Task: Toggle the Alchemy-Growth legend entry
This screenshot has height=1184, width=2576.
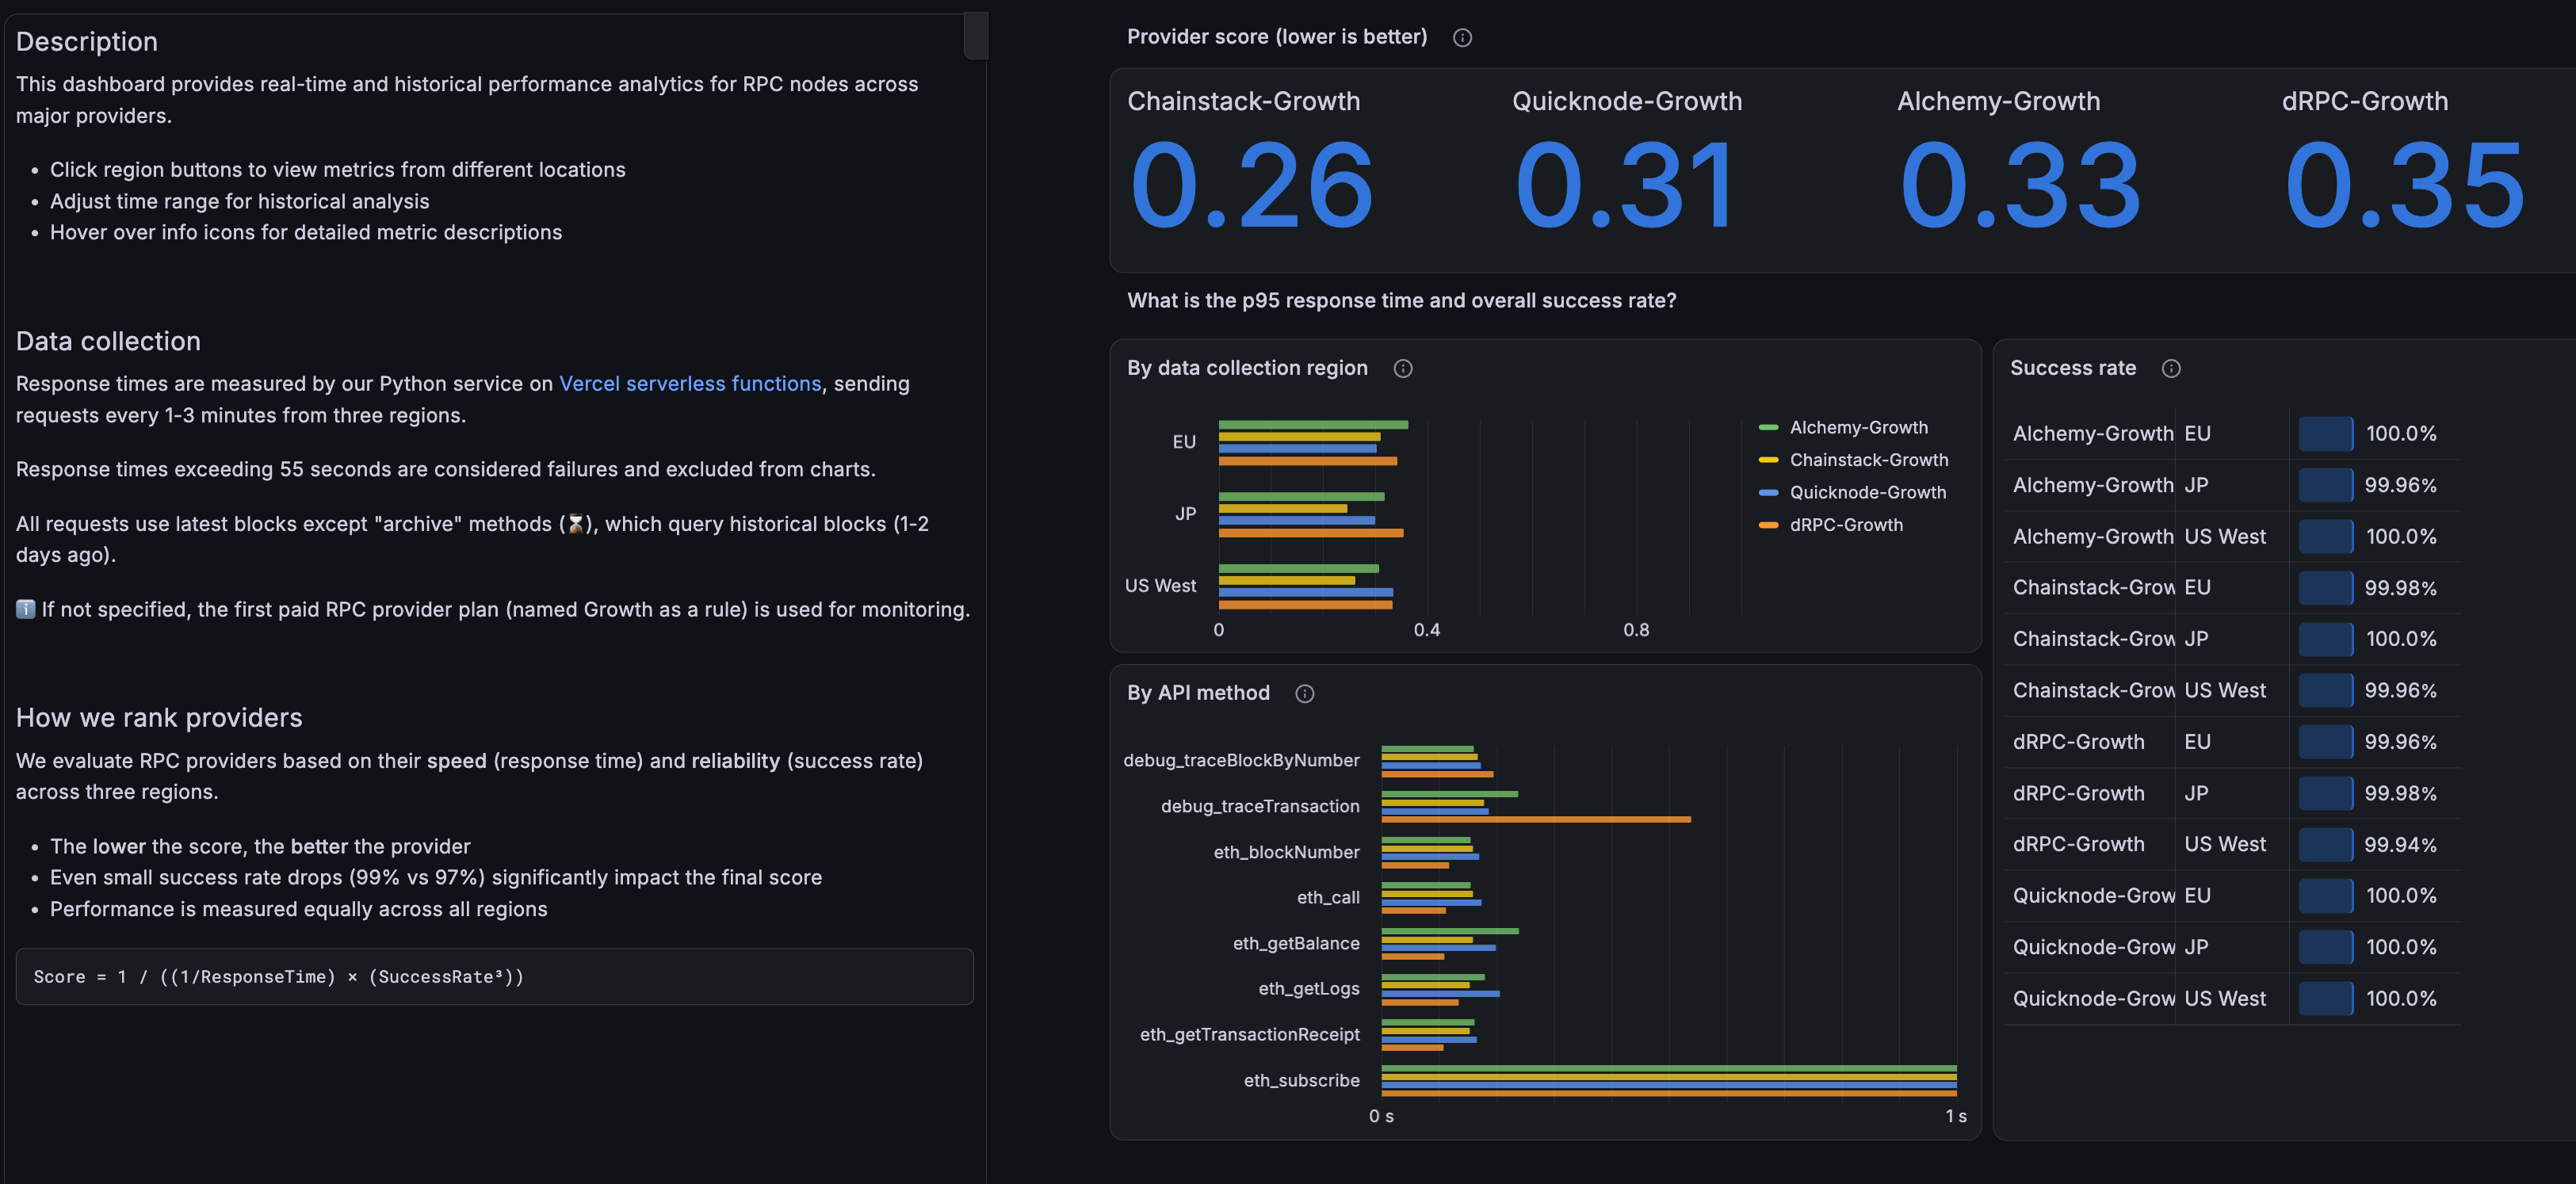Action: 1858,427
